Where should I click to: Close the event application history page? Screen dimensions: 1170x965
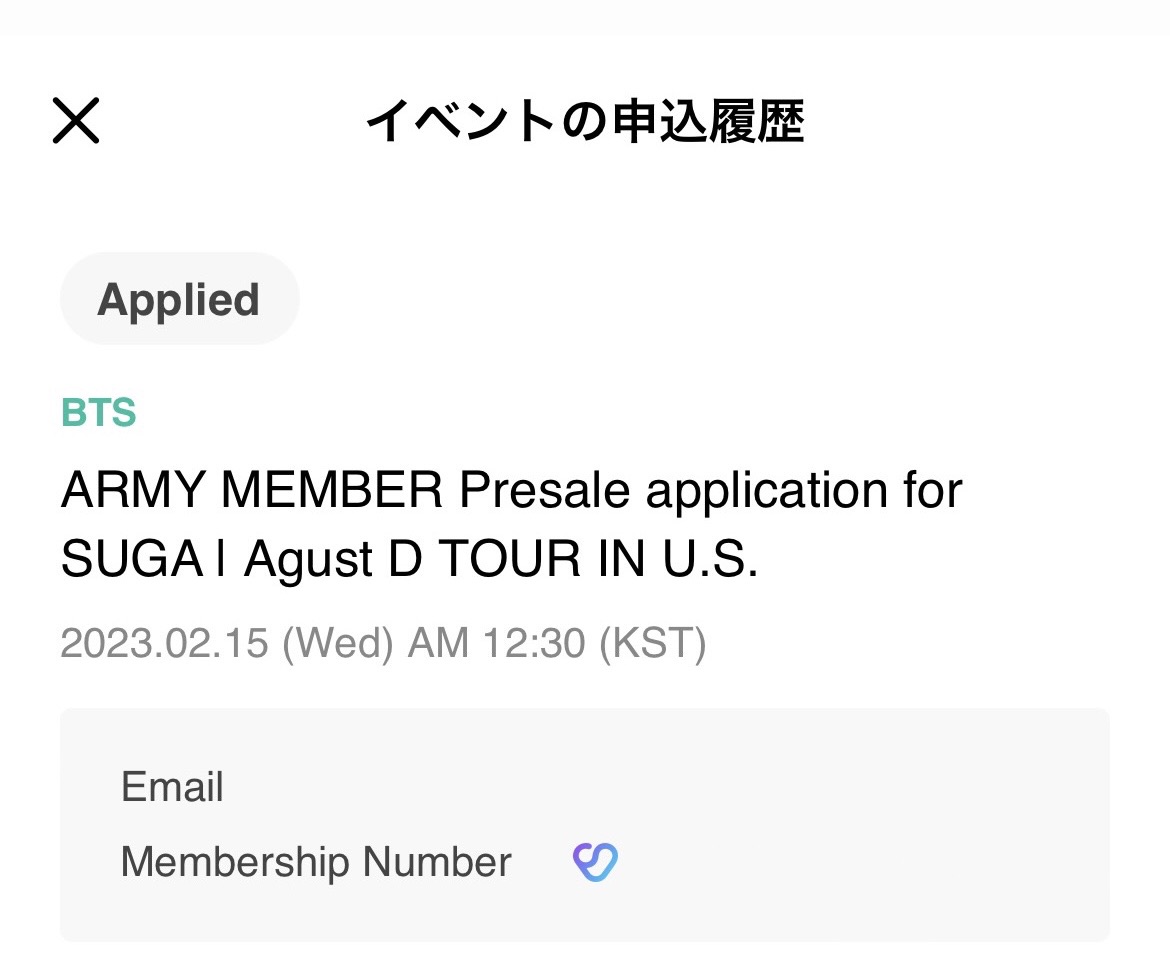[76, 121]
